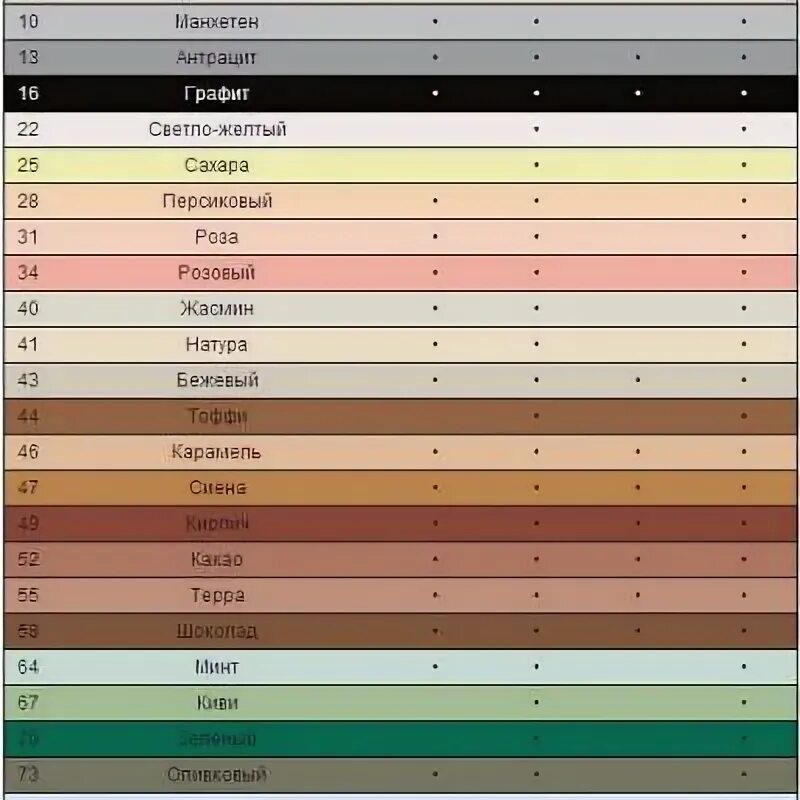Click the number 41 in Натура row
Image resolution: width=800 pixels, height=800 pixels.
point(28,344)
